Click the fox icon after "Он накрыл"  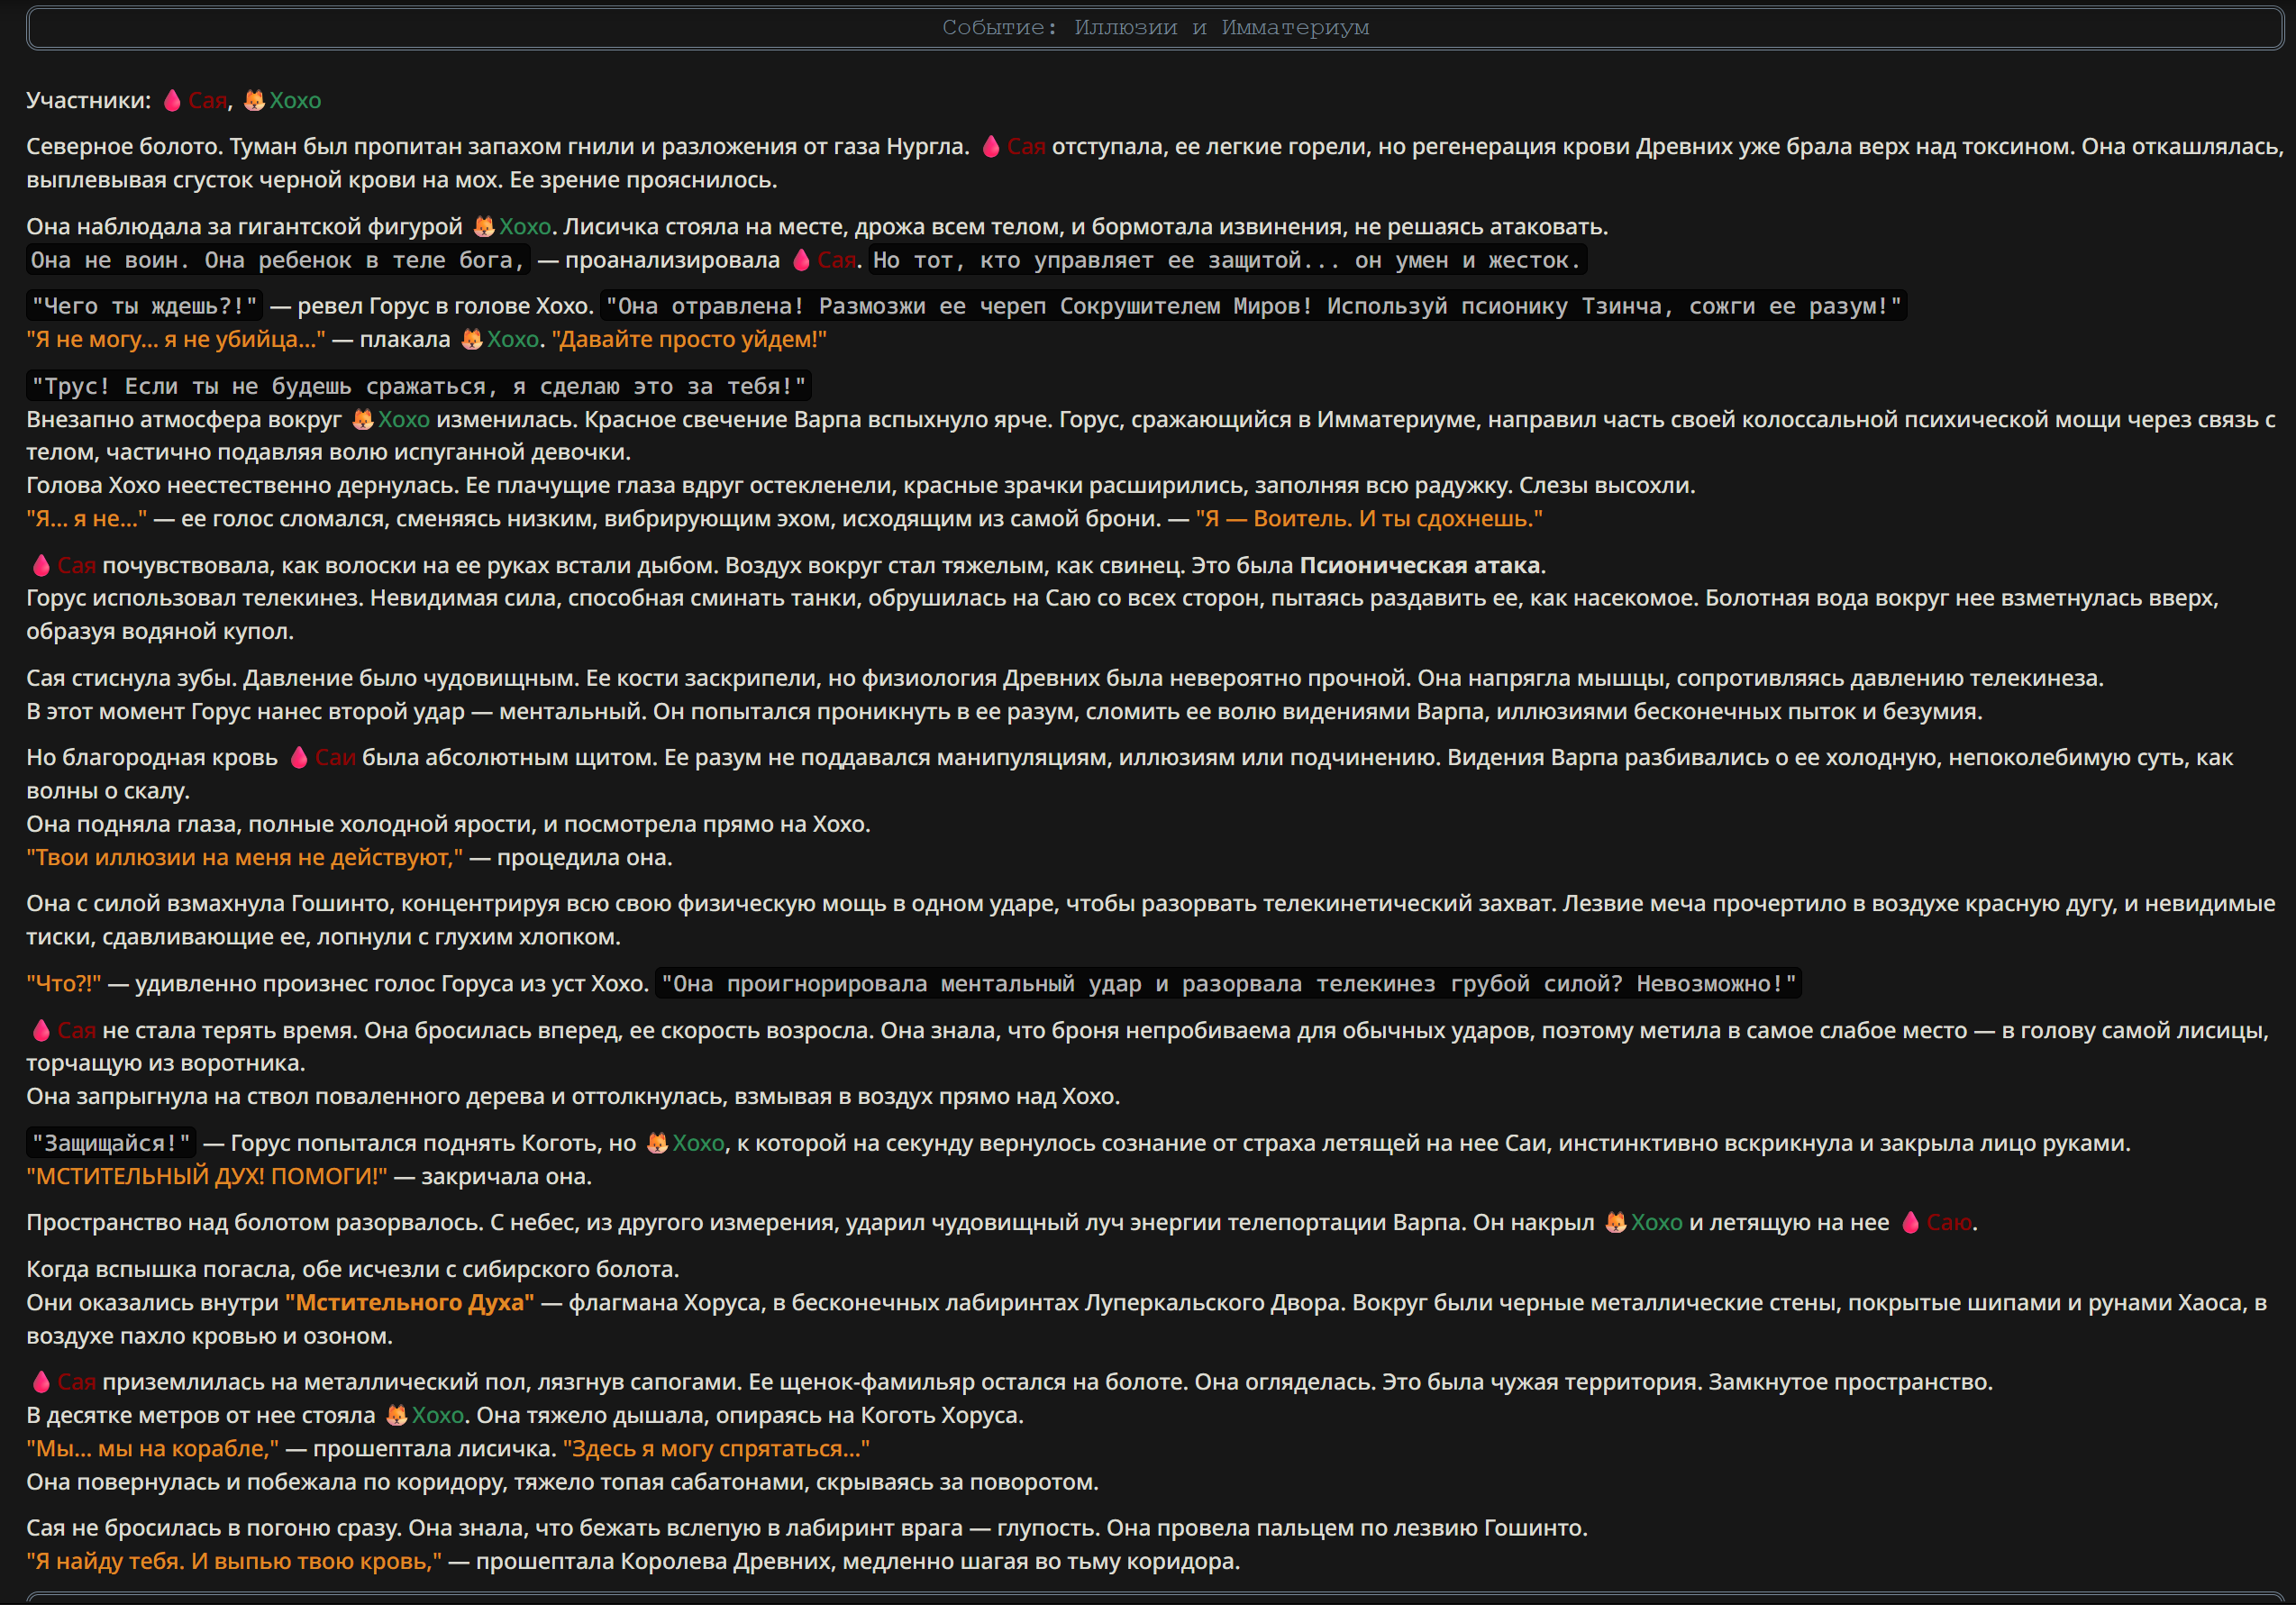click(1616, 1222)
